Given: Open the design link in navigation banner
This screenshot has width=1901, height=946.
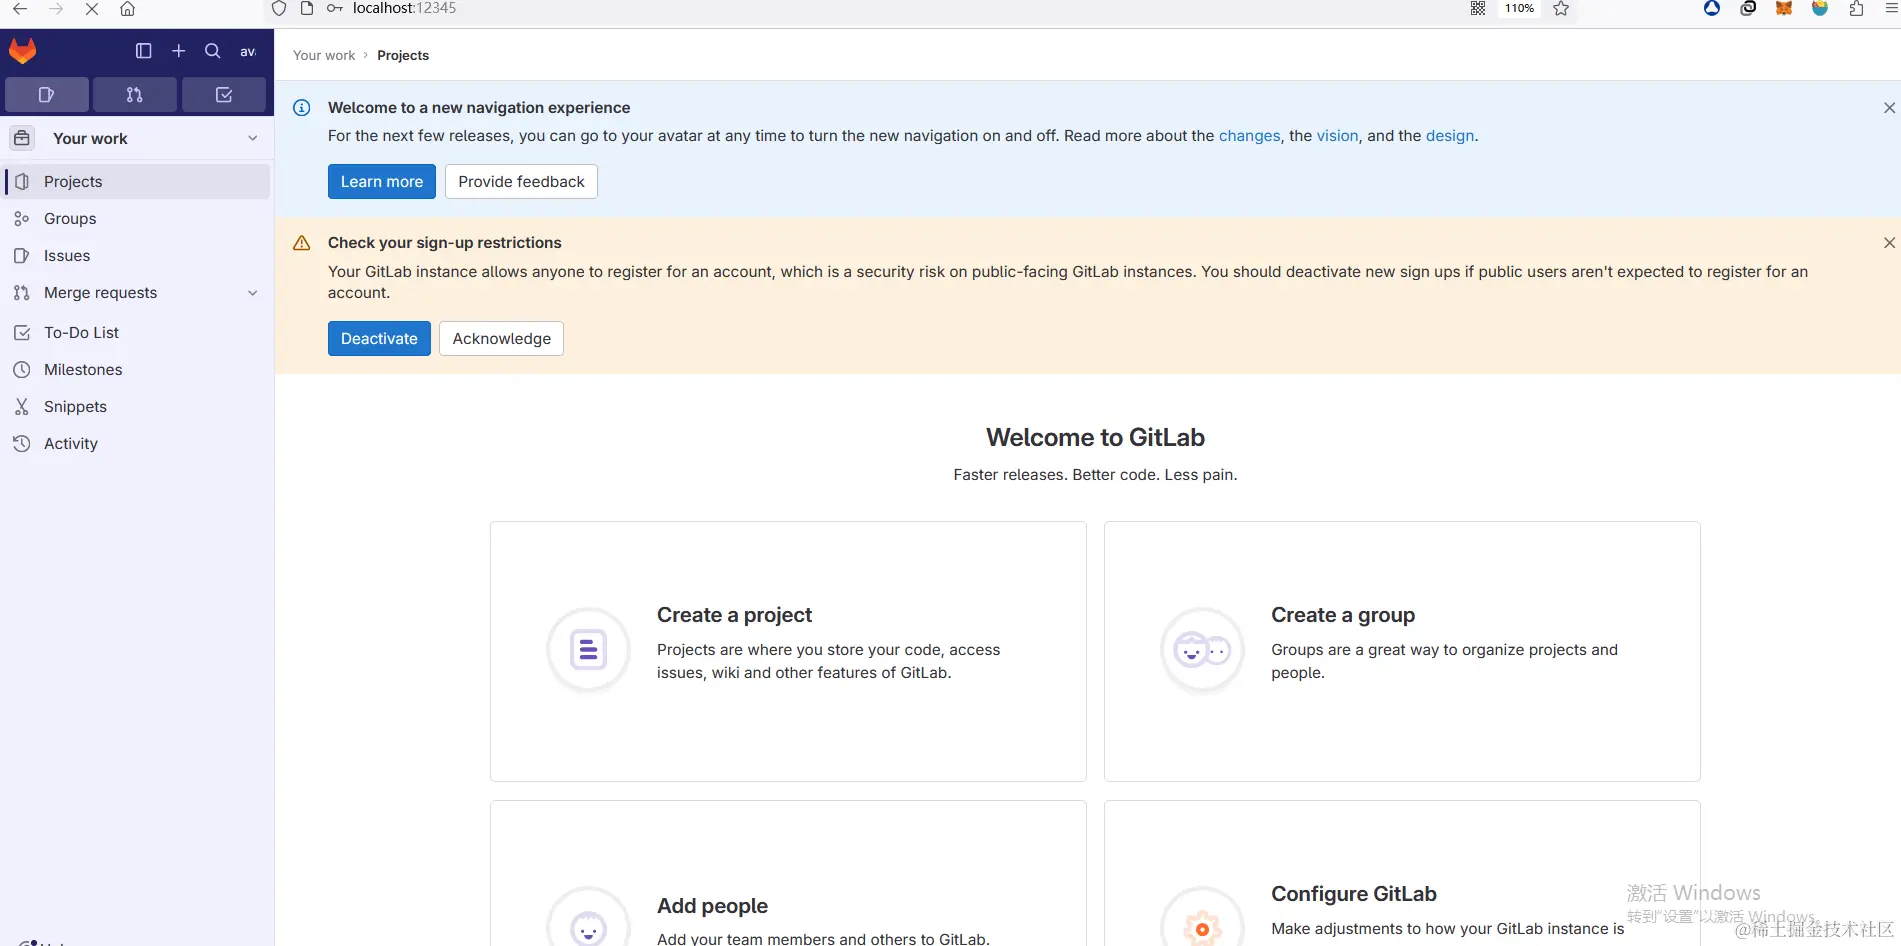Looking at the screenshot, I should click(x=1450, y=136).
